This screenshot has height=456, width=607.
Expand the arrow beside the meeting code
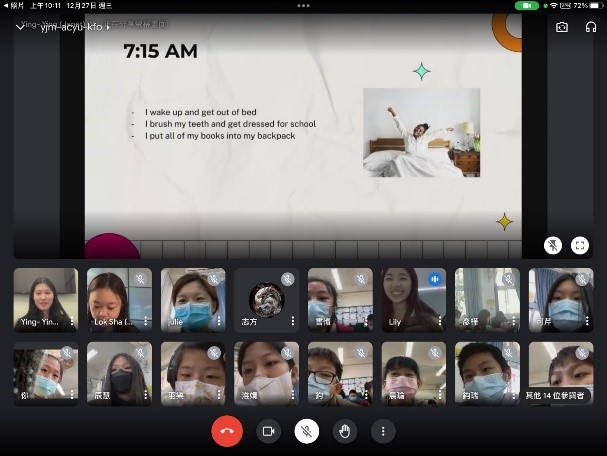pyautogui.click(x=108, y=27)
